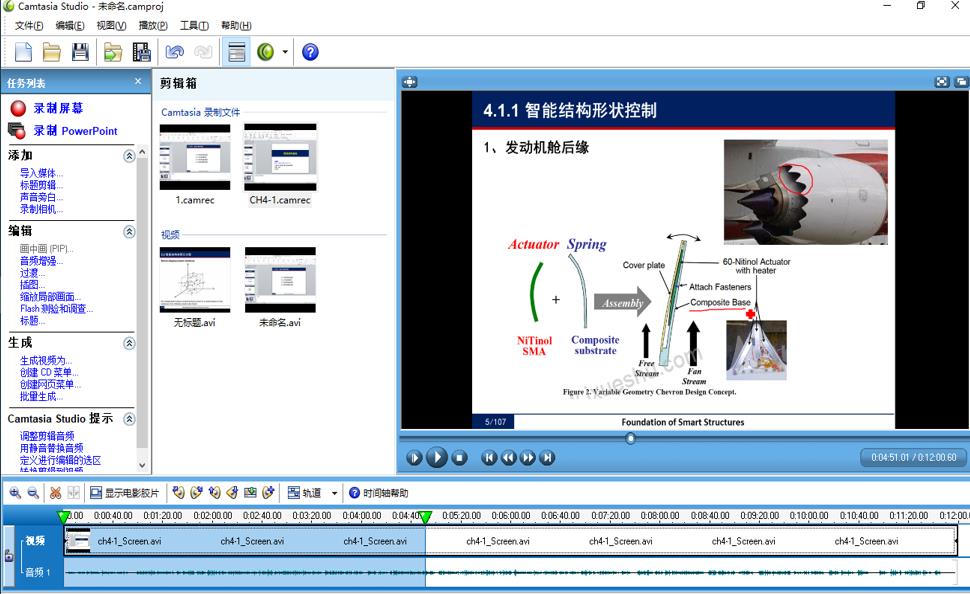Collapse the 添加 section in task list
This screenshot has width=970, height=594.
pyautogui.click(x=129, y=156)
